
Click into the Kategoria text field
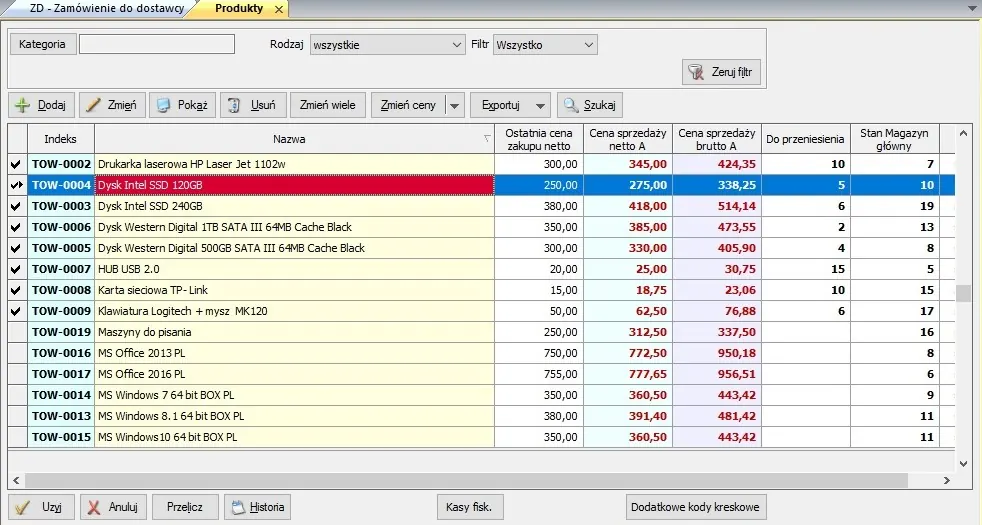click(157, 44)
